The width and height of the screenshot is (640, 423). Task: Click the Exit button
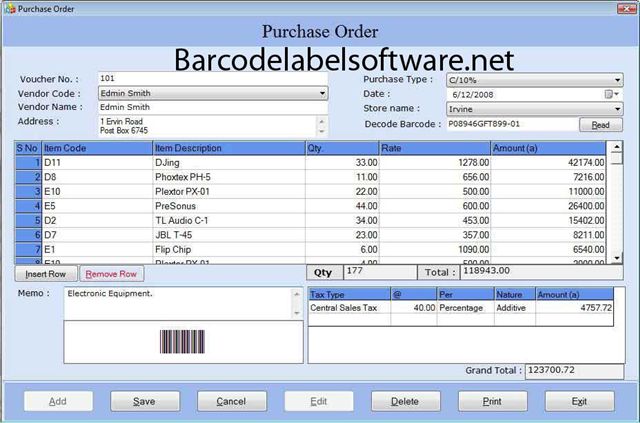point(580,401)
